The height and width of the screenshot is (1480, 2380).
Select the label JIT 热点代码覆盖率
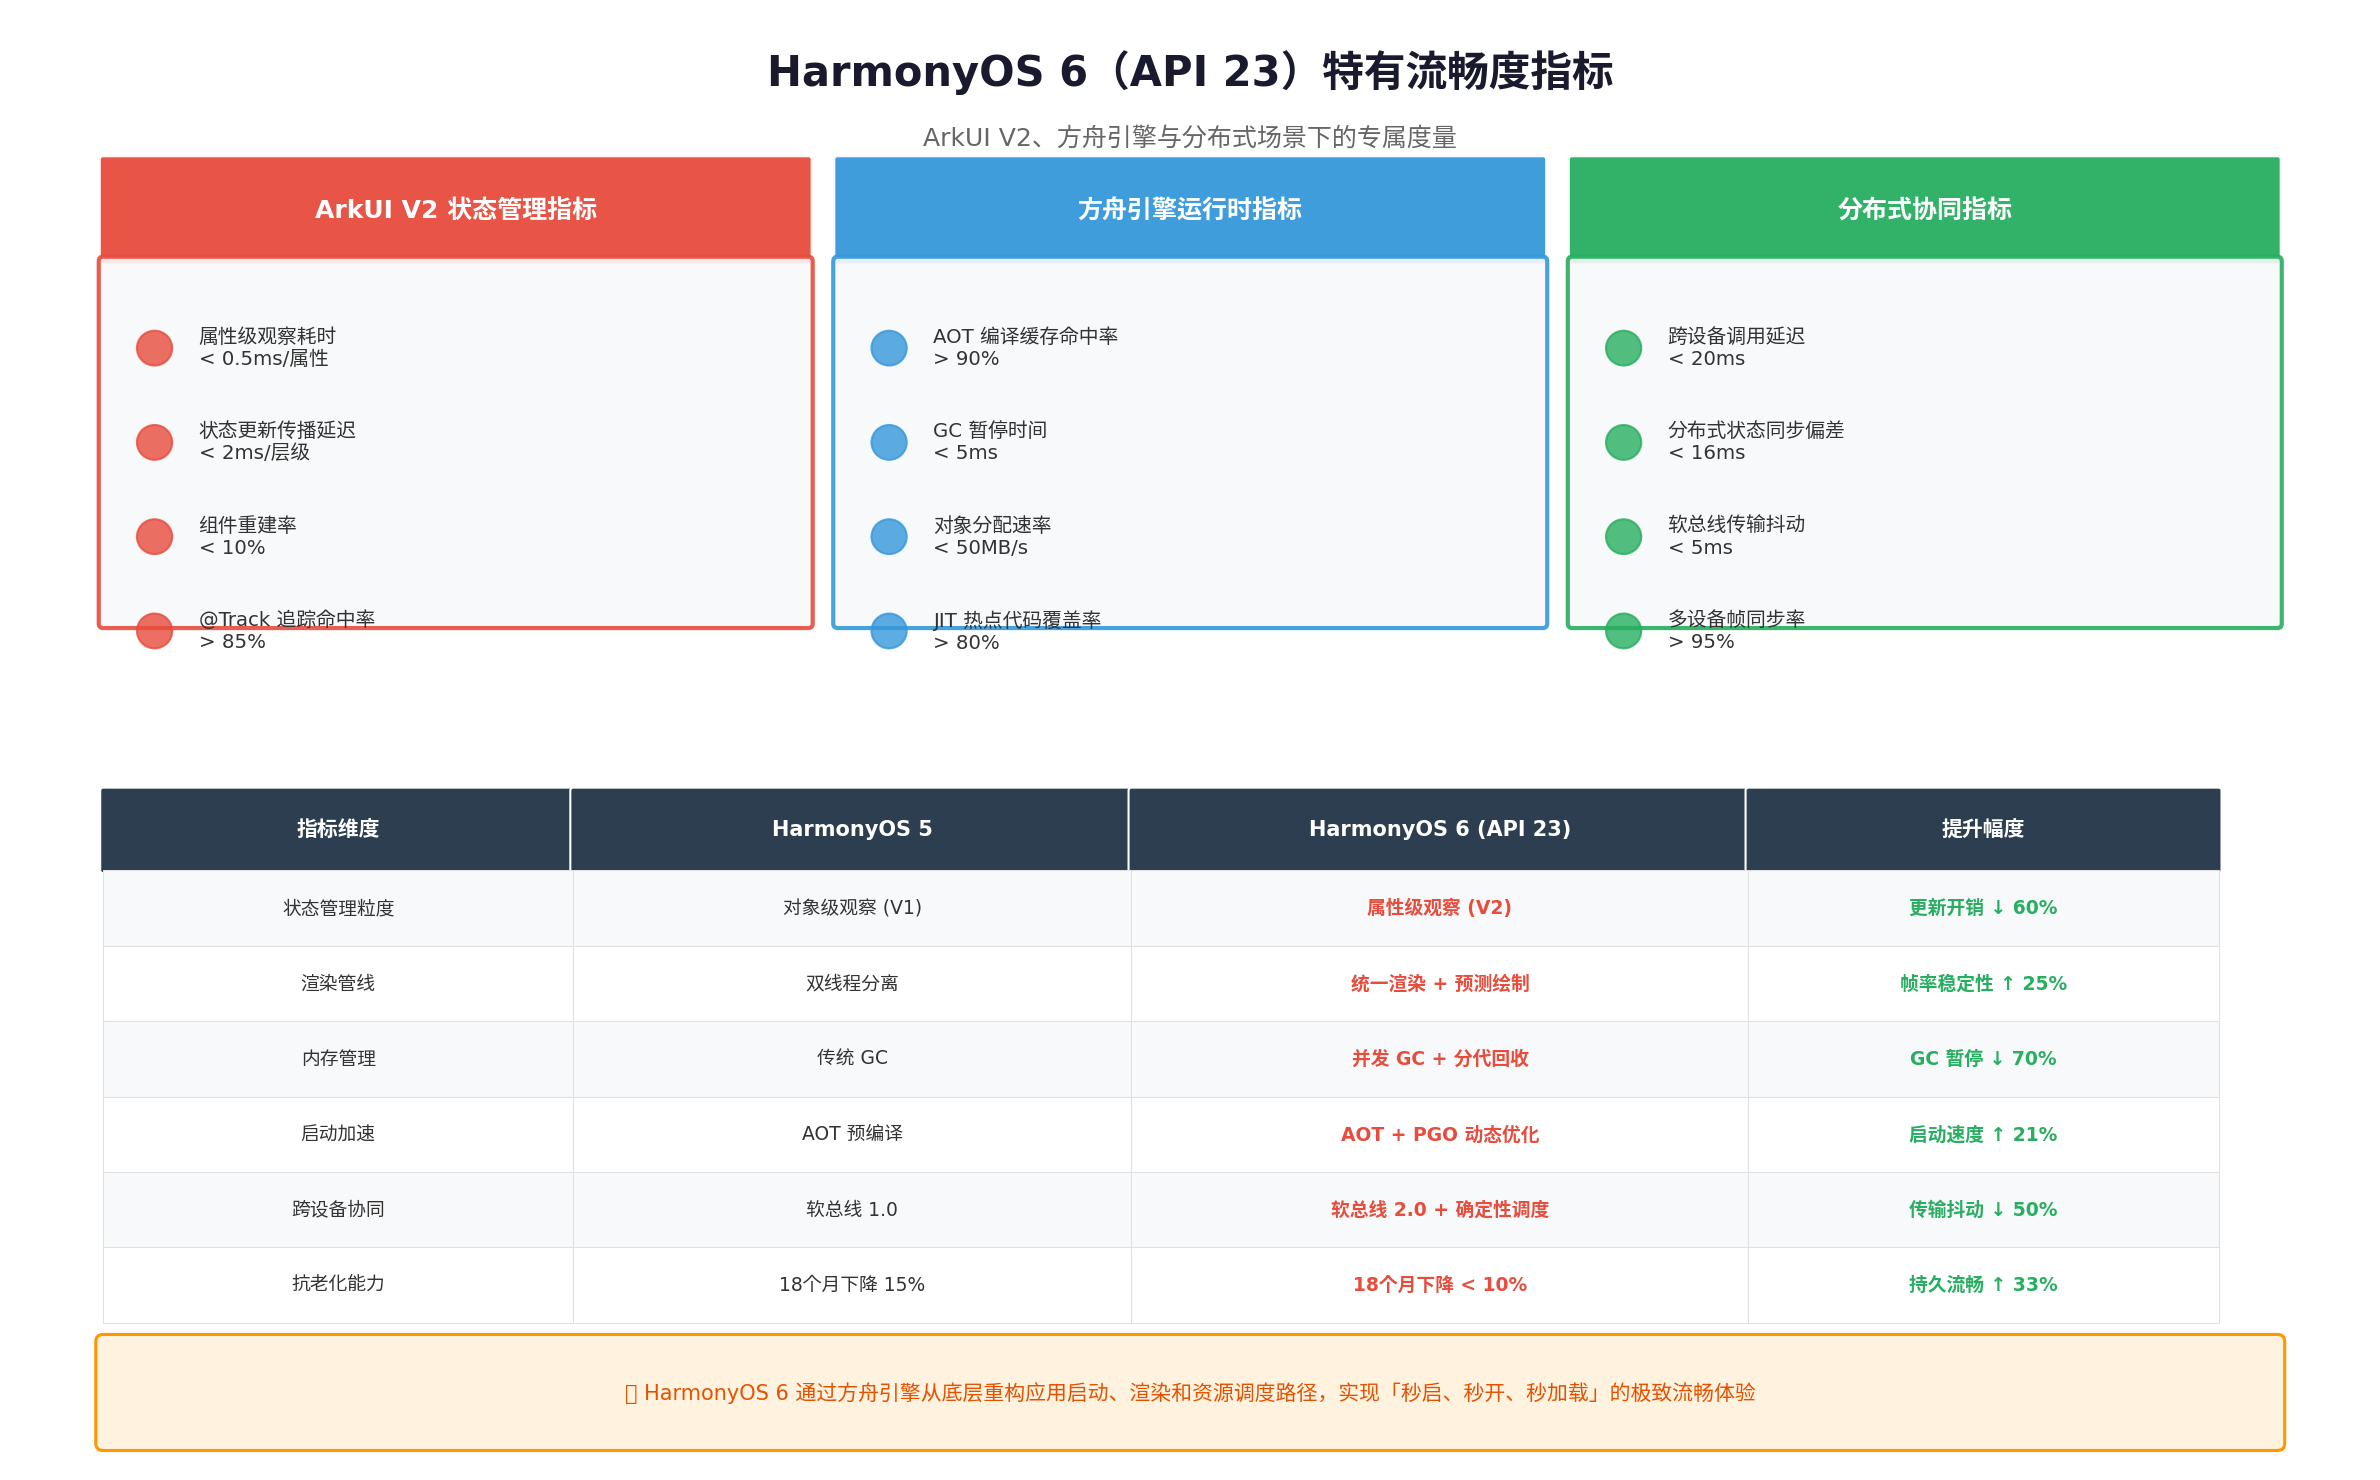(x=1017, y=619)
